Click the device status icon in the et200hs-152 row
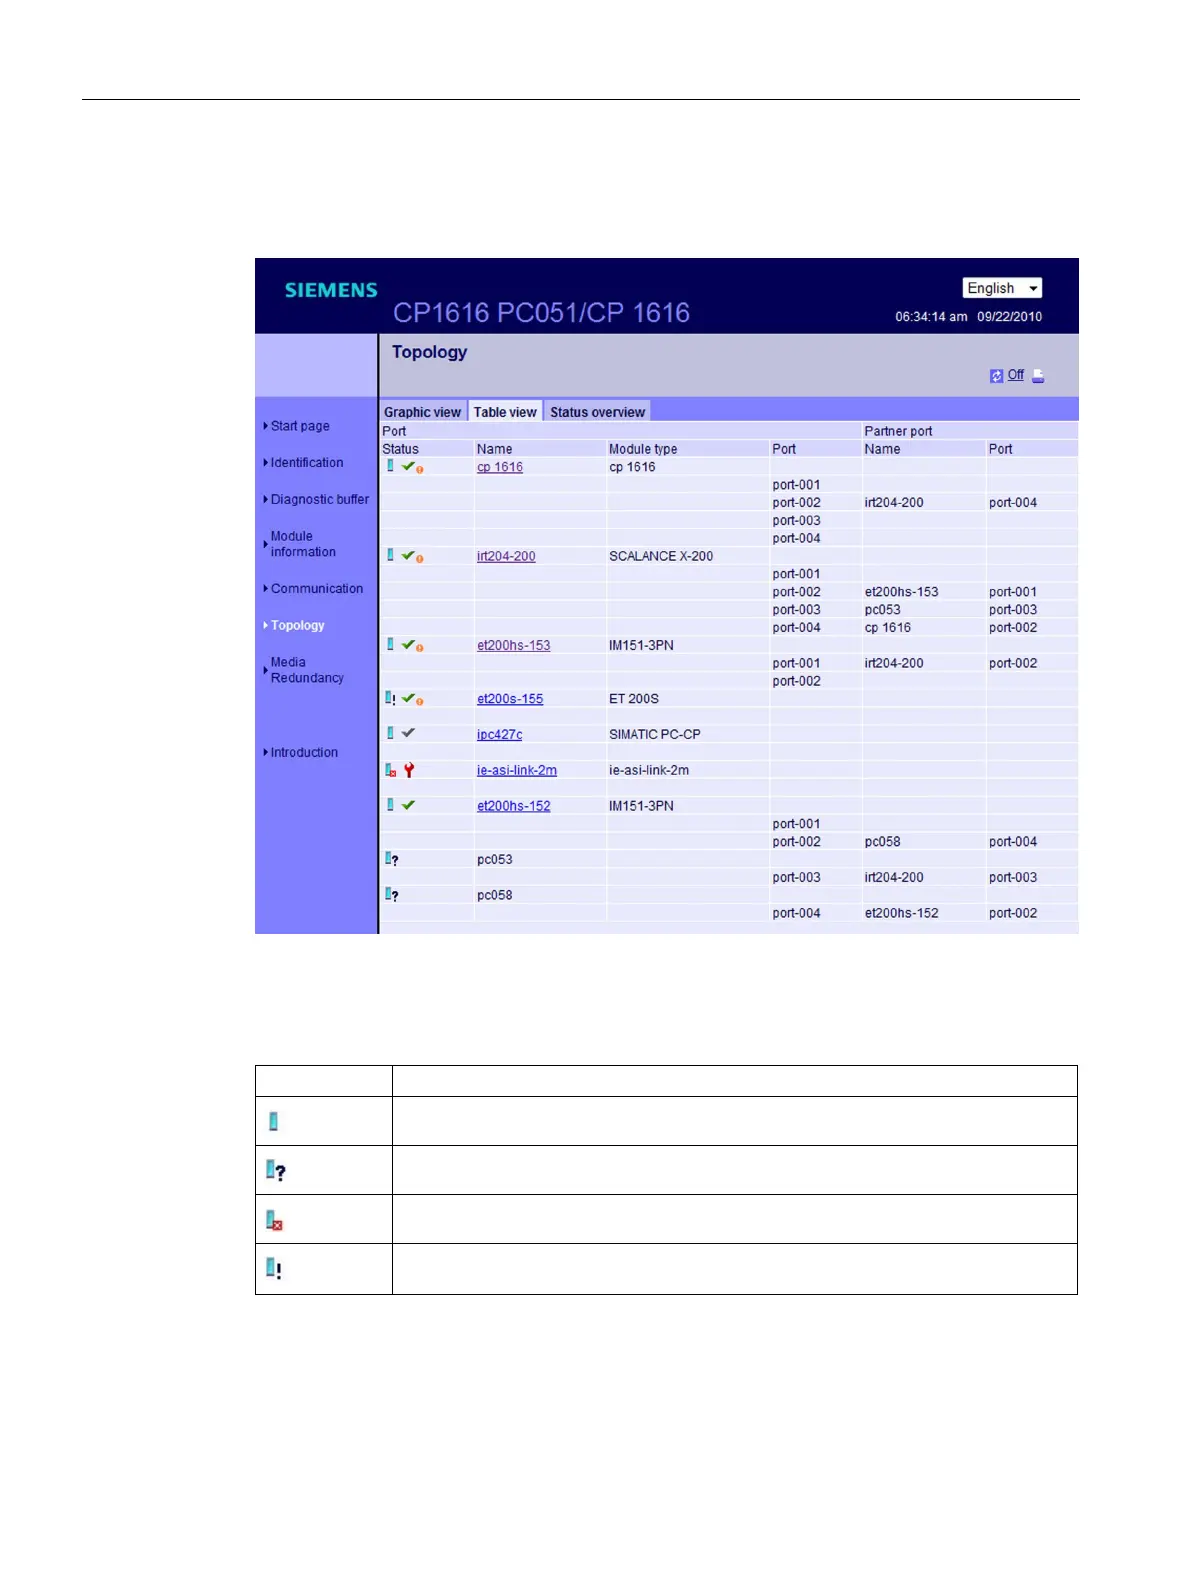 coord(390,805)
